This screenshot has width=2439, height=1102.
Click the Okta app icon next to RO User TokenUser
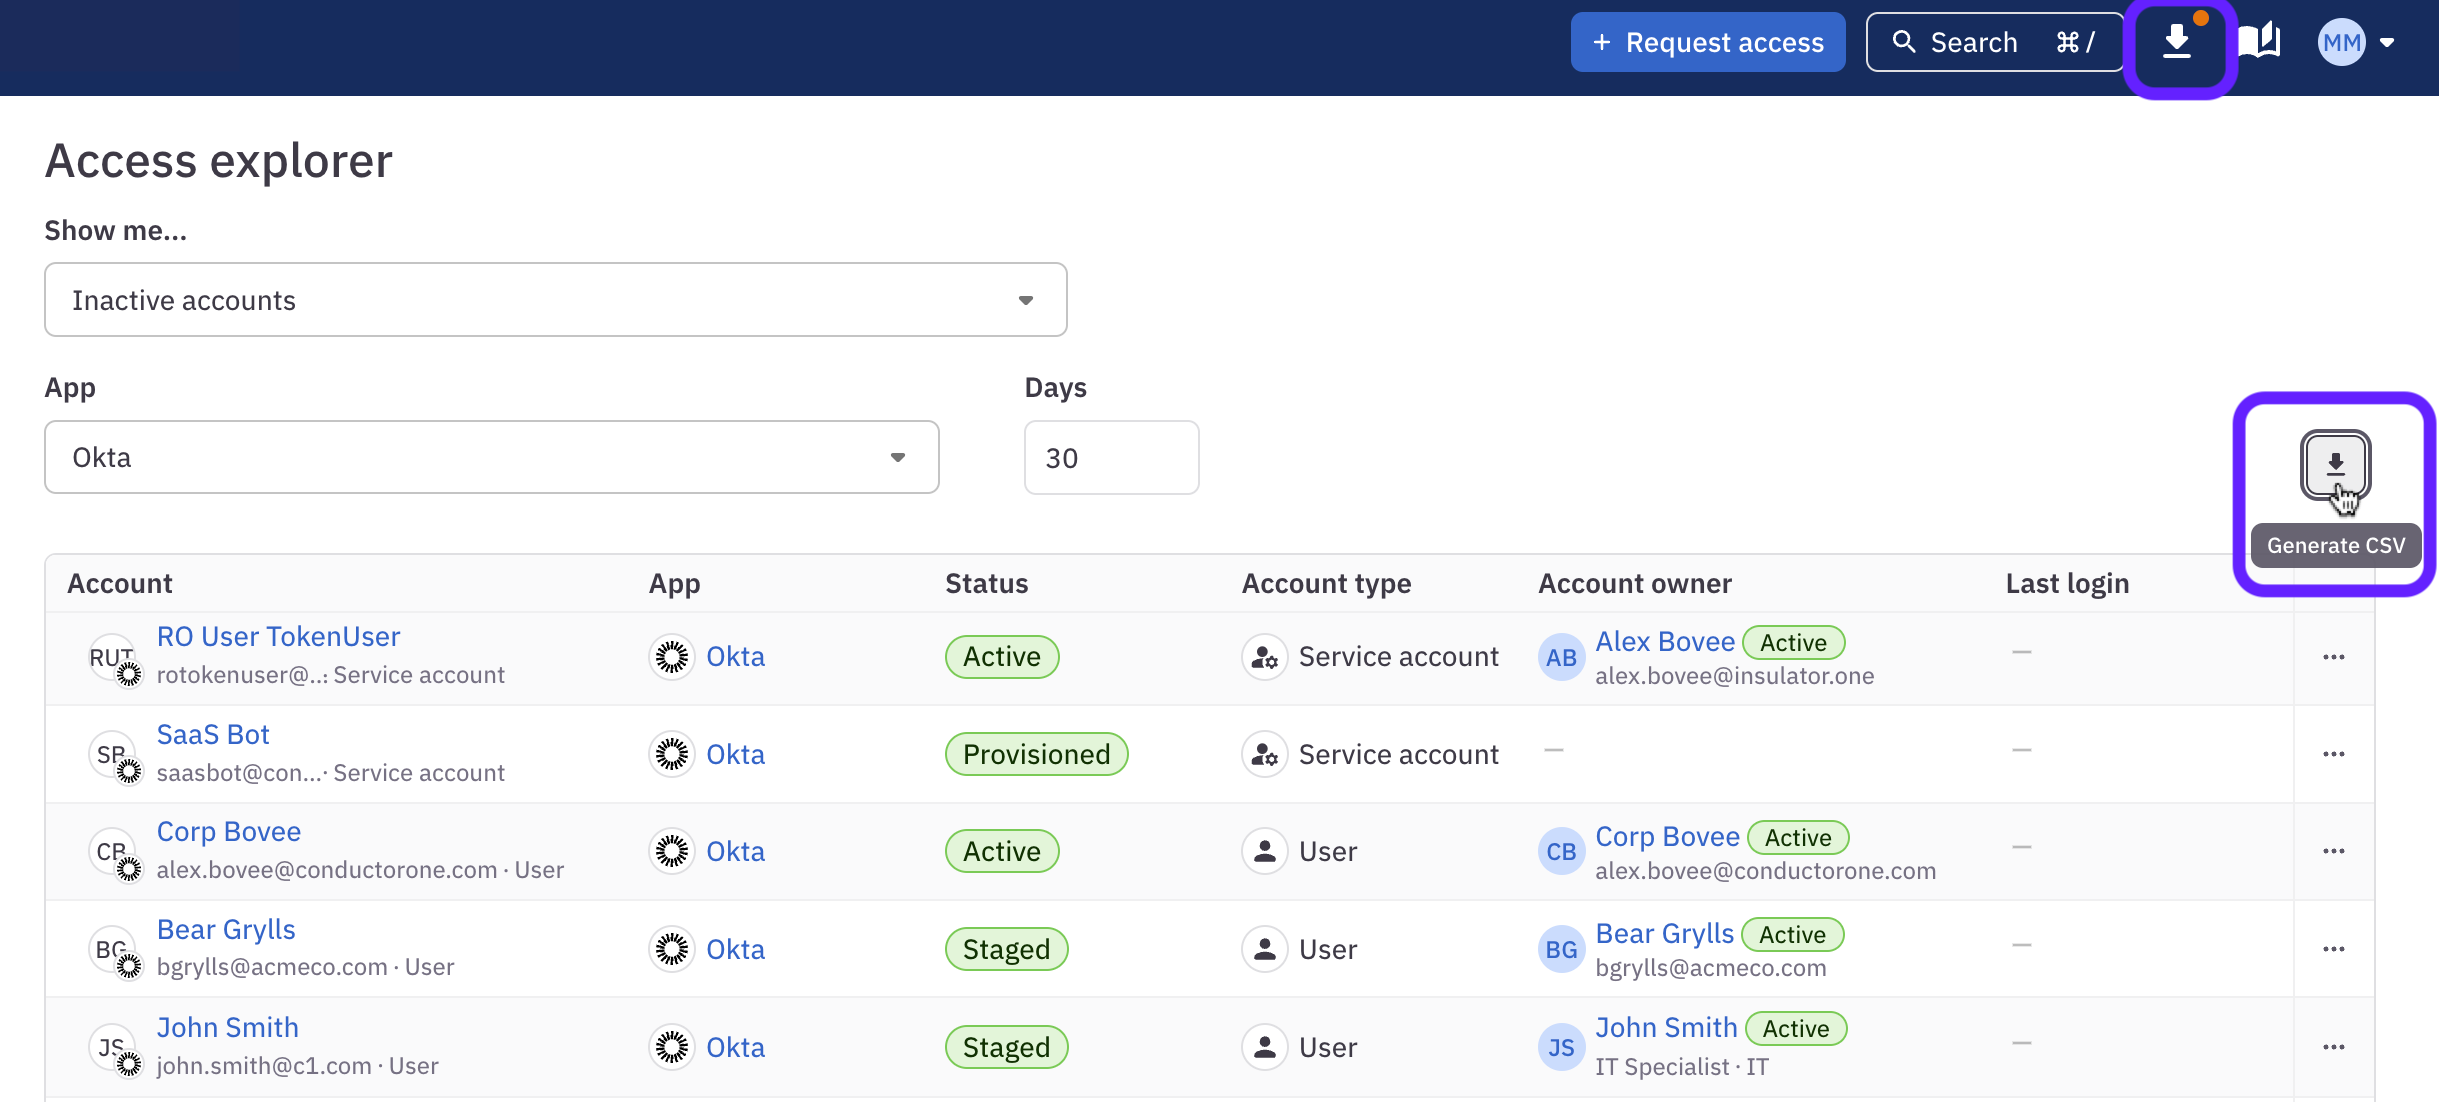[672, 656]
